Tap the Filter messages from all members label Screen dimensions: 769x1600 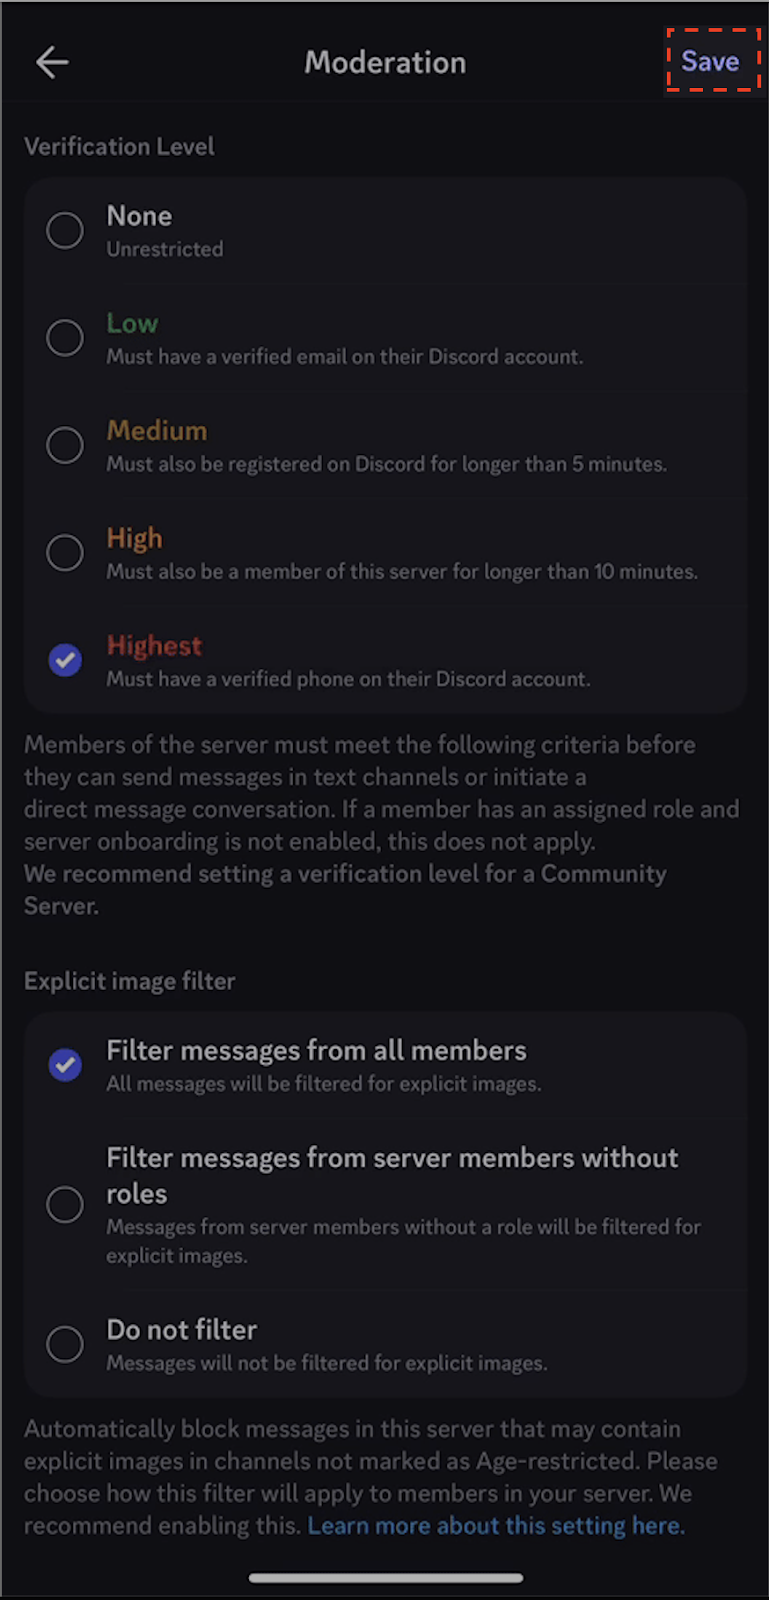point(316,1051)
